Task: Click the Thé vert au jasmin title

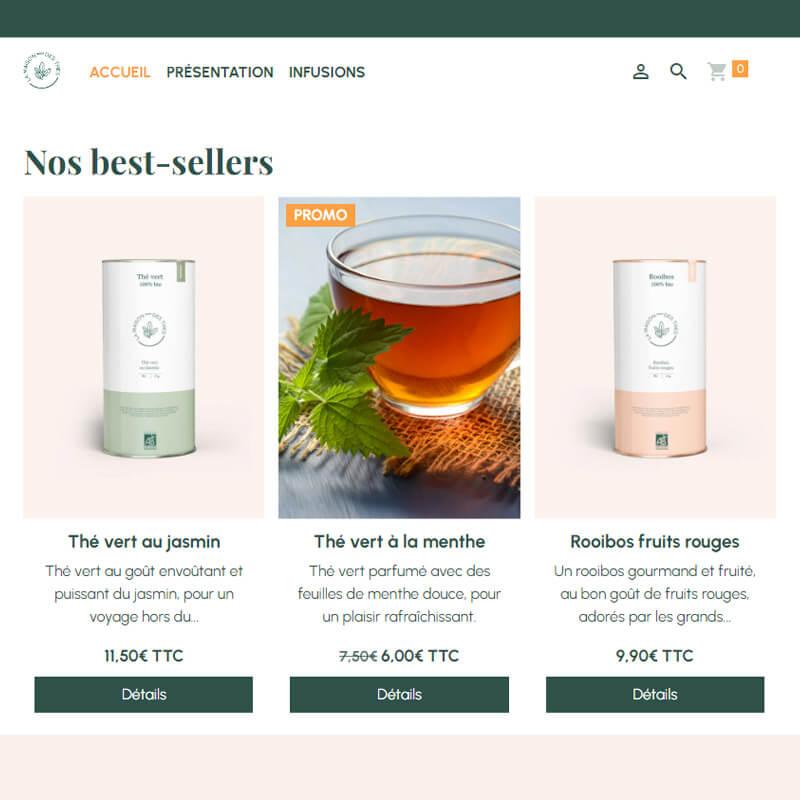Action: (144, 542)
